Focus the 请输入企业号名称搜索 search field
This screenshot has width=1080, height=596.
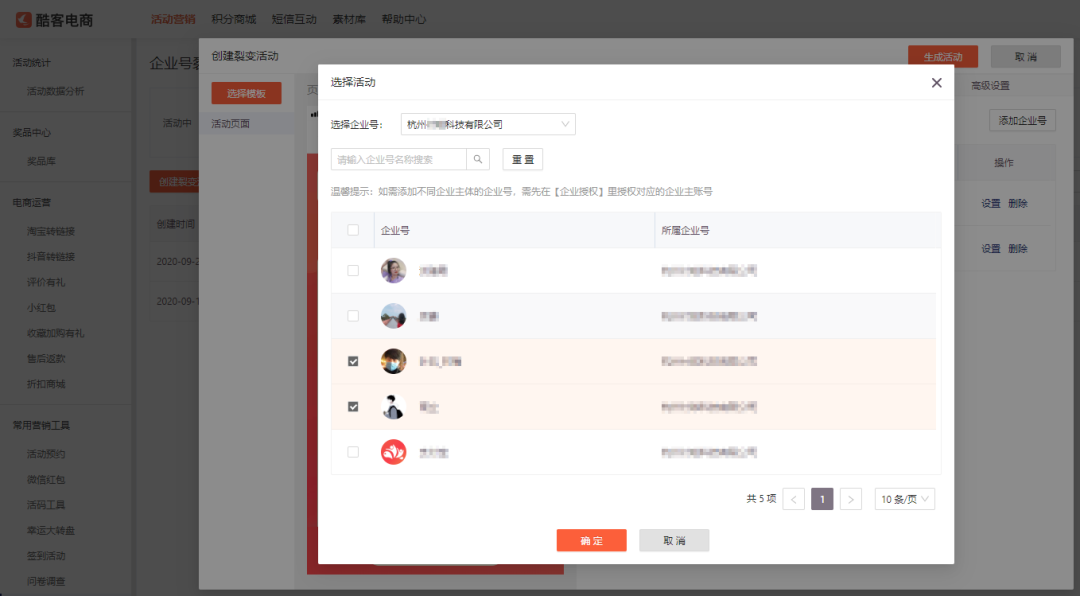(399, 159)
